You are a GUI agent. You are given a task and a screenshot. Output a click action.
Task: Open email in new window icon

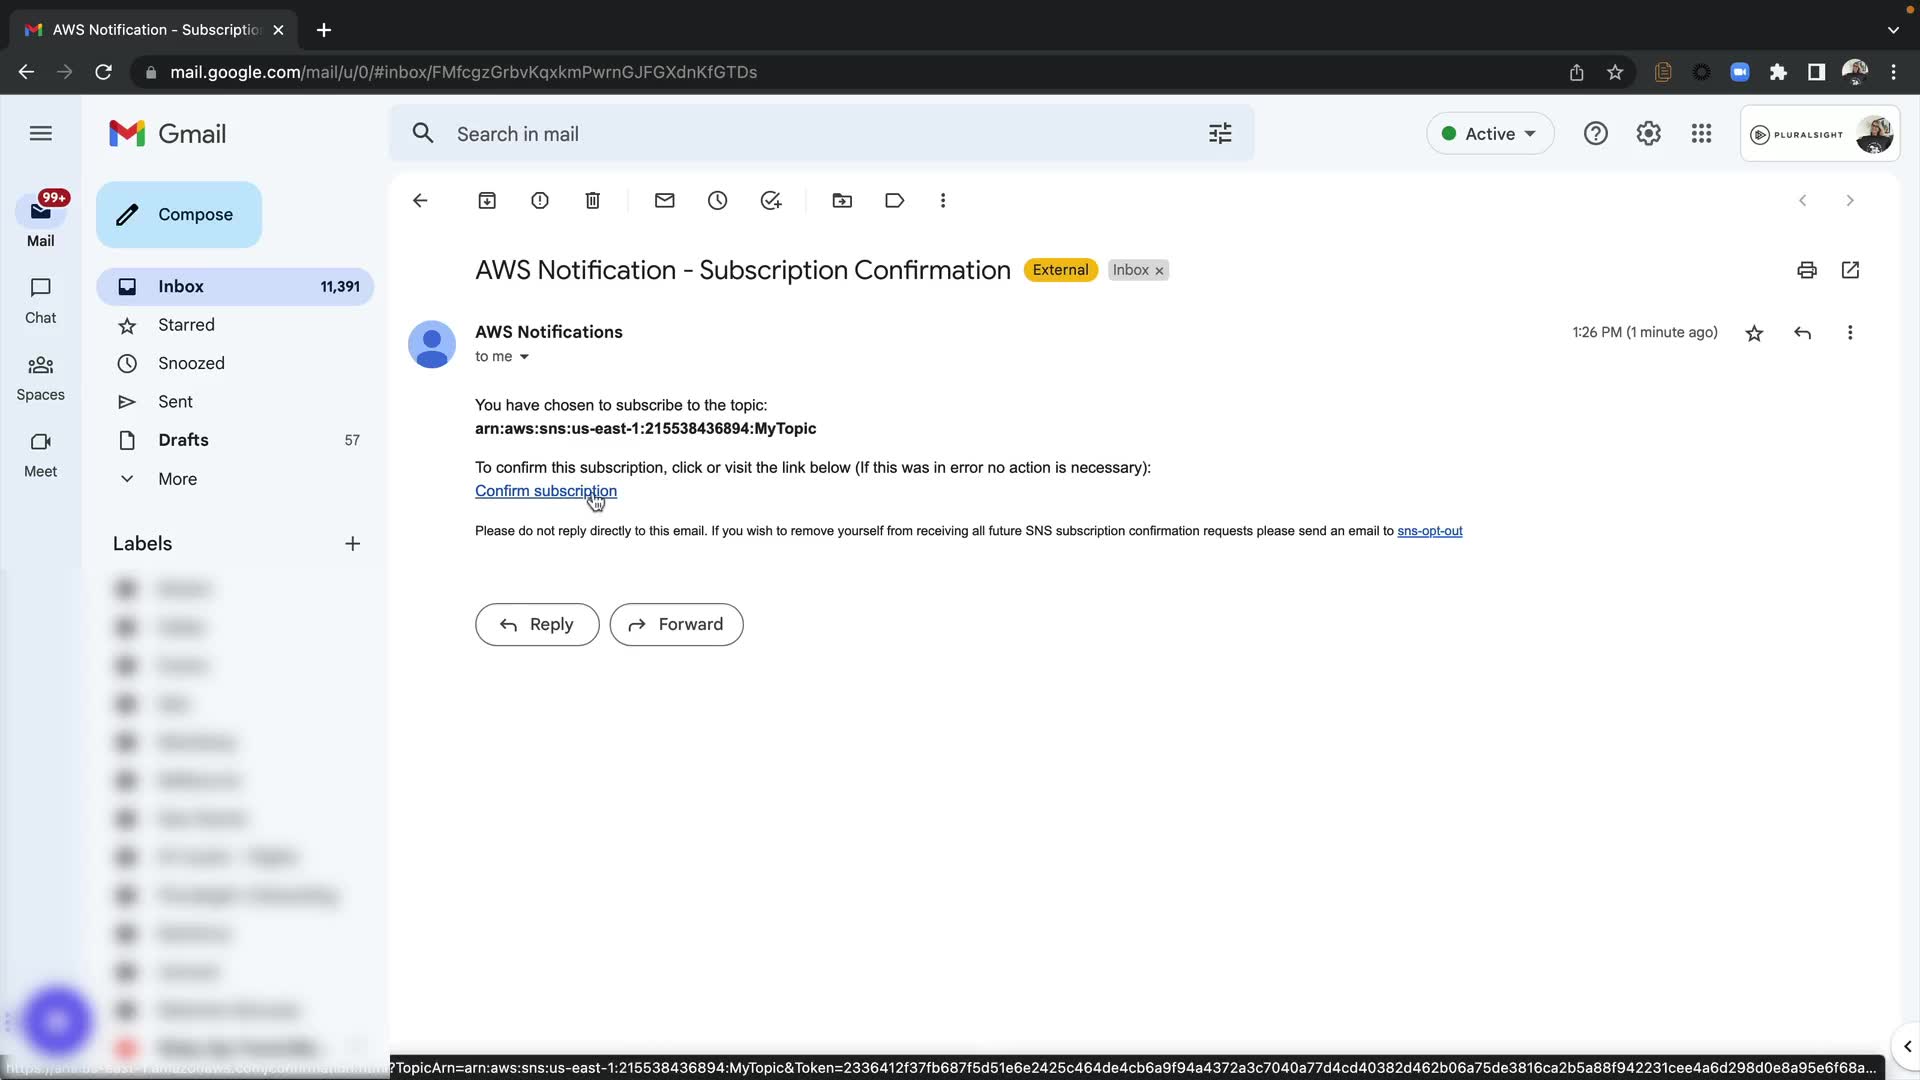pyautogui.click(x=1850, y=270)
